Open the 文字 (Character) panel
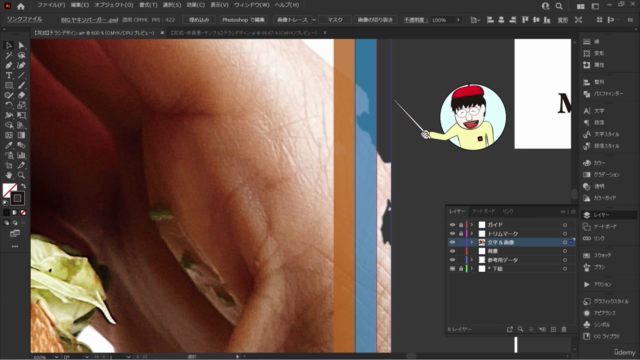This screenshot has width=640, height=360. click(x=593, y=111)
